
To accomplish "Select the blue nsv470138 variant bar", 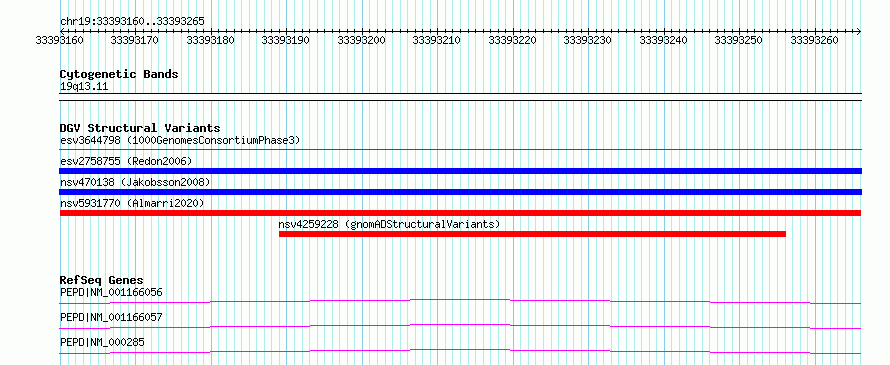I will pos(460,192).
